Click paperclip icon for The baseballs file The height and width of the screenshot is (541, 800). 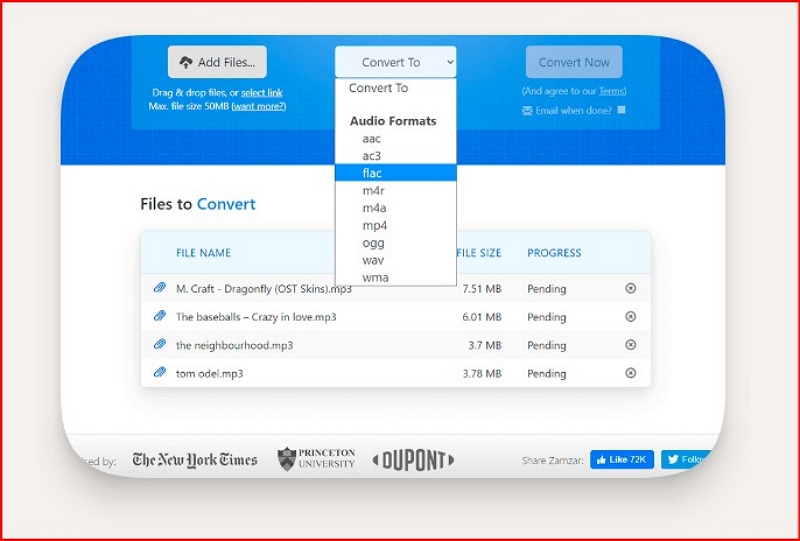(160, 316)
